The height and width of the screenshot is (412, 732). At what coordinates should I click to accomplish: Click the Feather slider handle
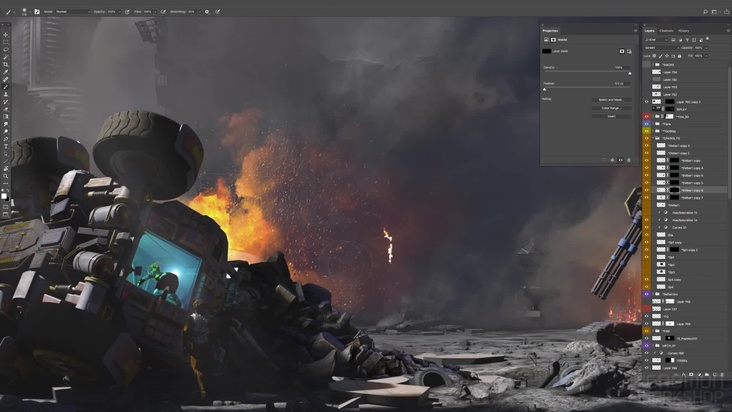[544, 90]
